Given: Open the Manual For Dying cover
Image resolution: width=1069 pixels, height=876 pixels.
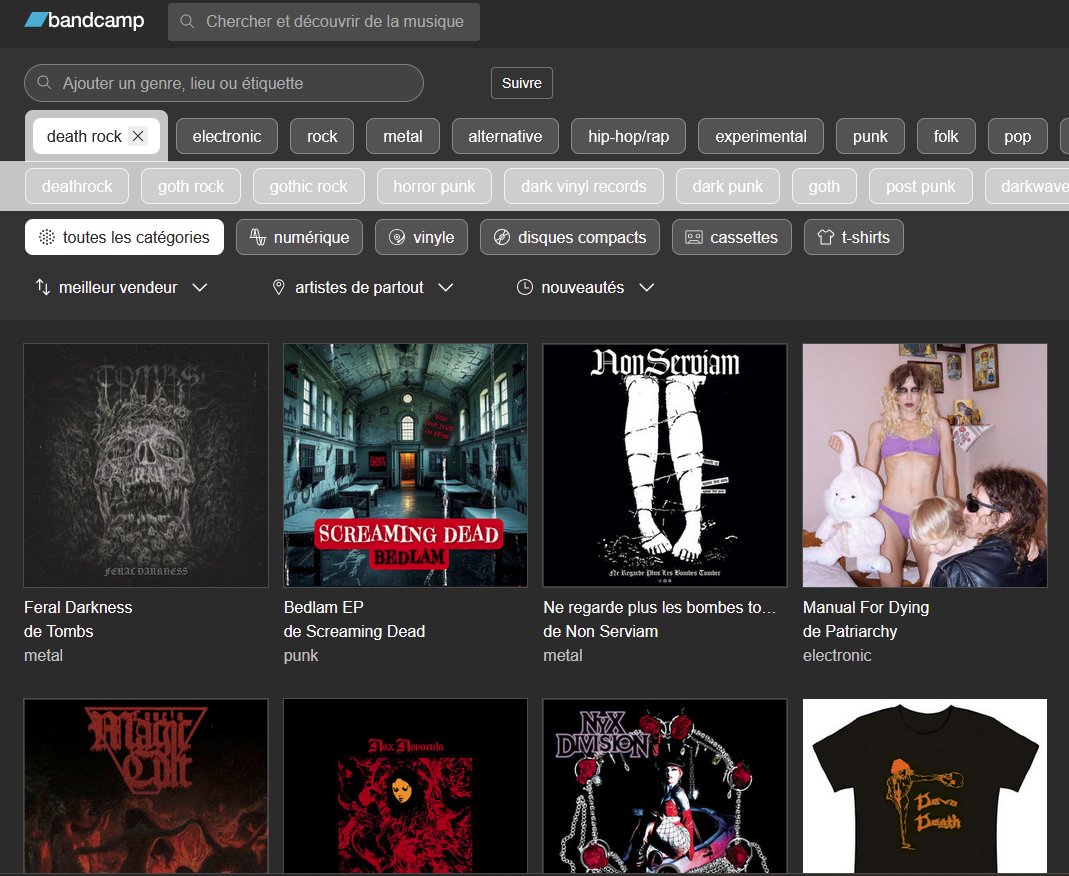Looking at the screenshot, I should click(925, 466).
